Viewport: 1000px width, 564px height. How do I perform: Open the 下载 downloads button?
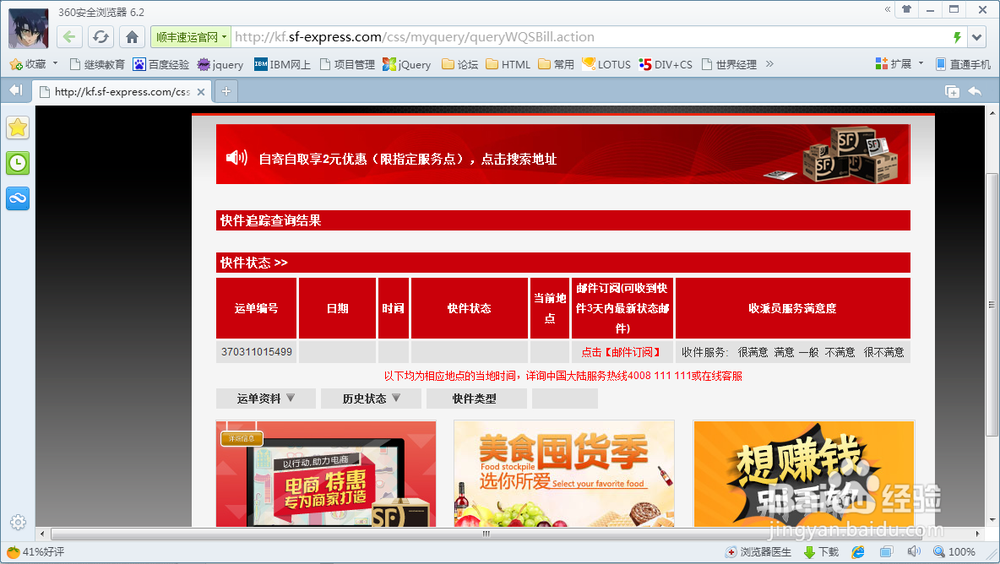click(x=822, y=552)
